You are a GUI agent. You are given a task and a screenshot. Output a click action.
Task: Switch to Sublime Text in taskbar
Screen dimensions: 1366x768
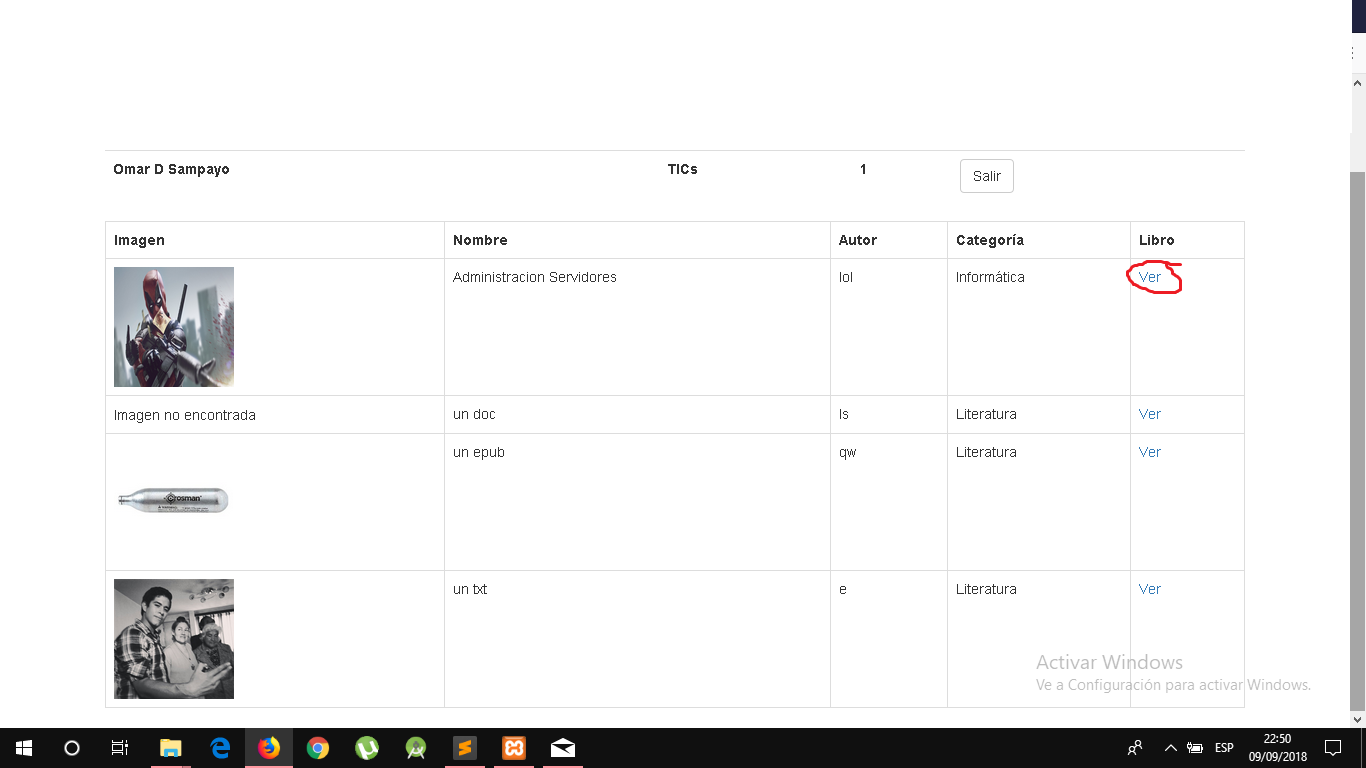464,748
